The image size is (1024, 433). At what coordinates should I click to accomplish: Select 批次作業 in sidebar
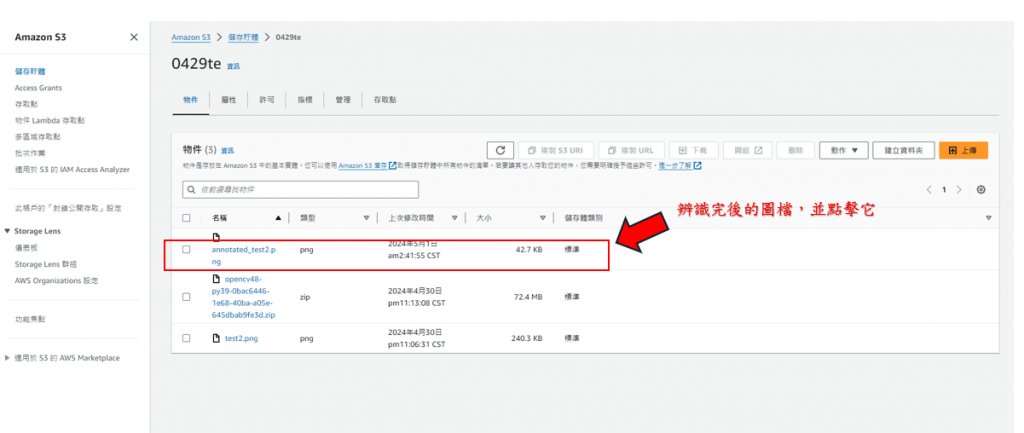(29, 153)
